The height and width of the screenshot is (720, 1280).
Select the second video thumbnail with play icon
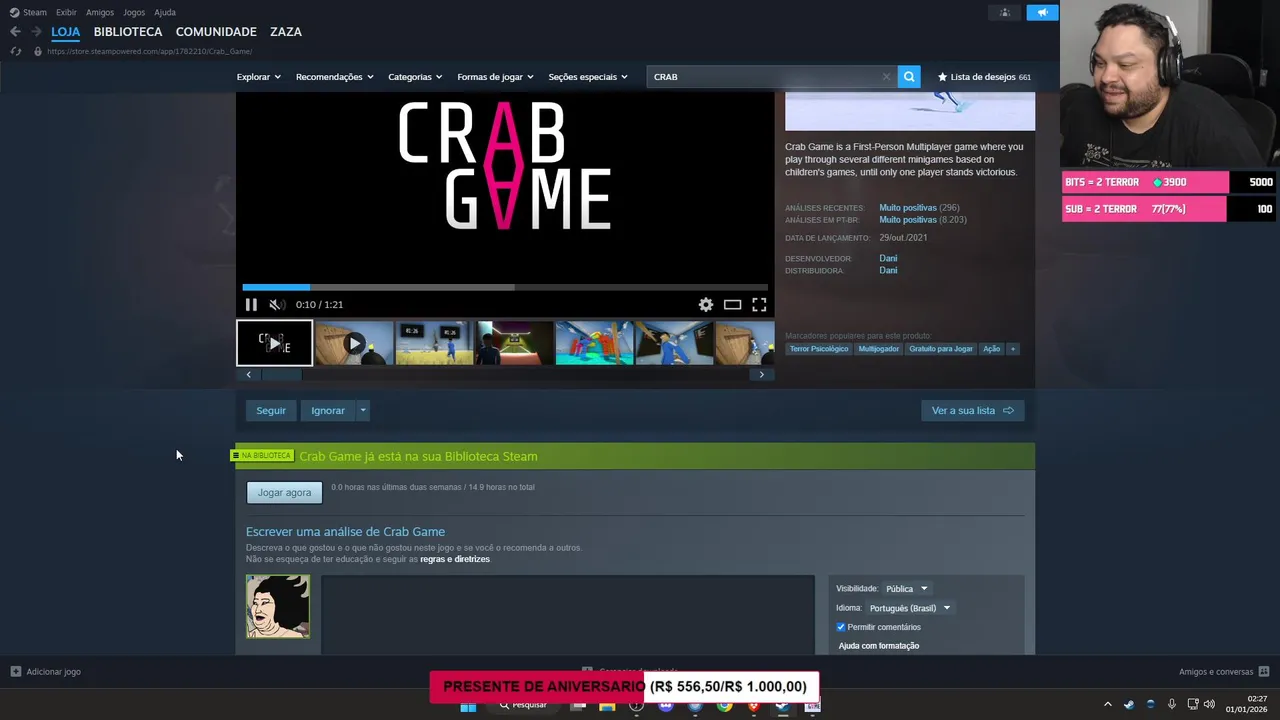[x=354, y=343]
